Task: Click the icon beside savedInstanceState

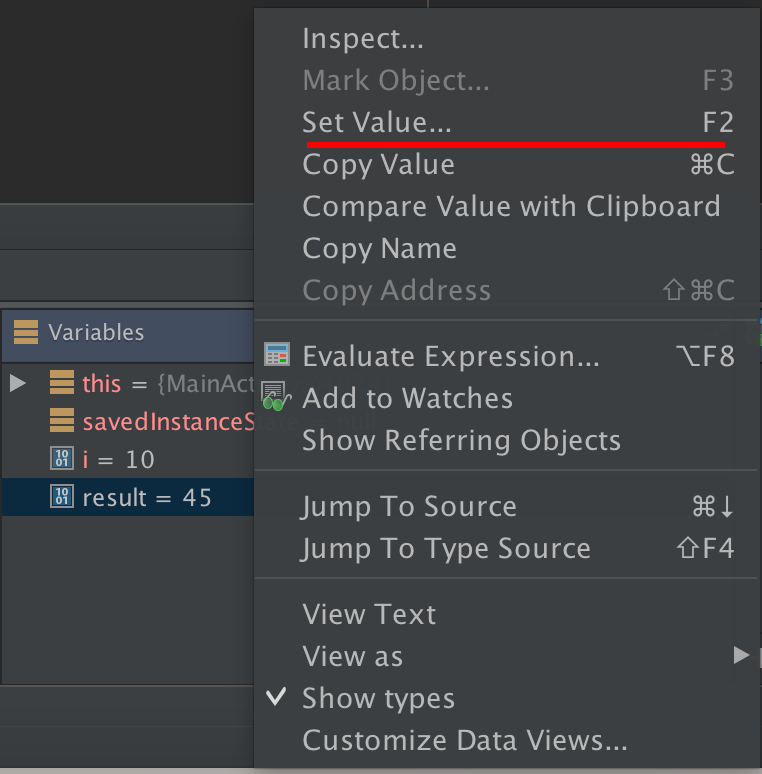Action: [x=62, y=420]
